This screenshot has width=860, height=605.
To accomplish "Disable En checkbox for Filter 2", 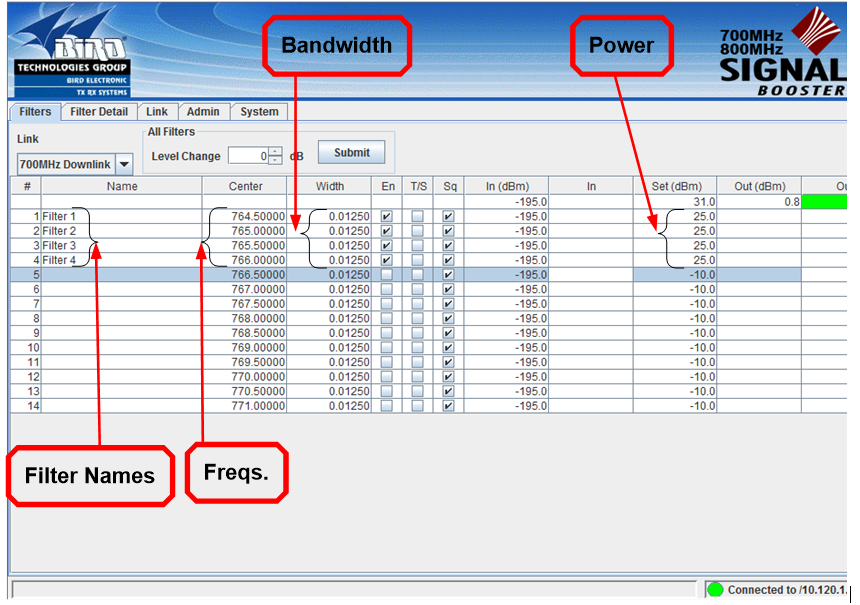I will pos(387,231).
